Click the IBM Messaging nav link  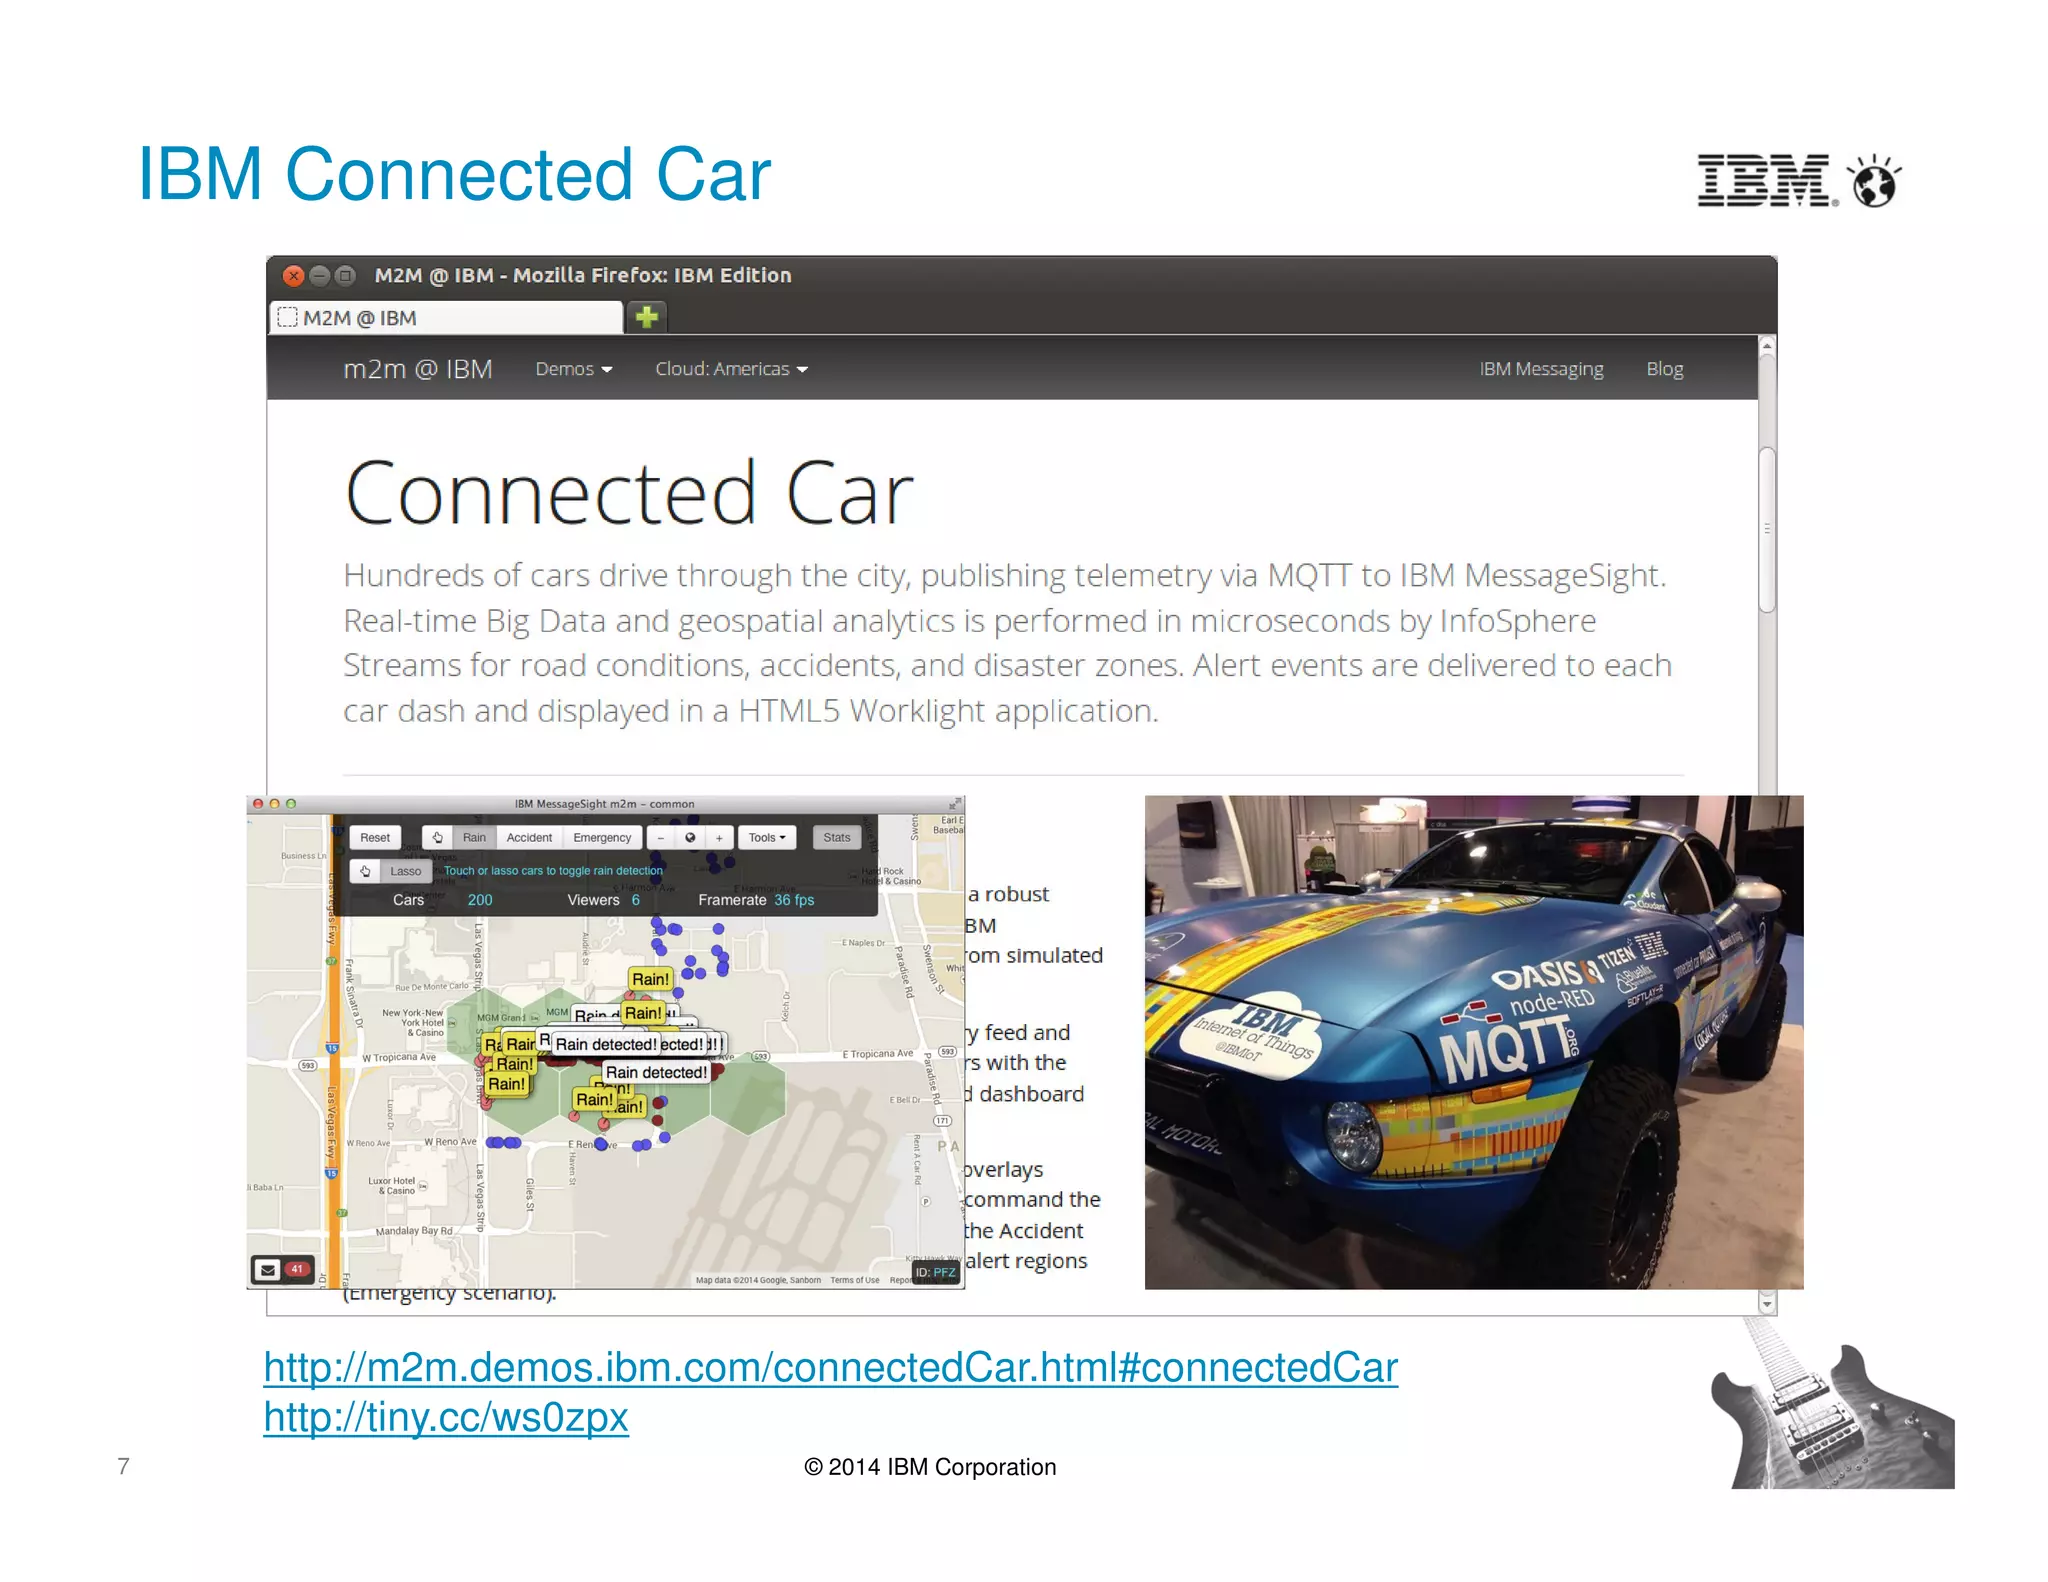click(x=1541, y=369)
